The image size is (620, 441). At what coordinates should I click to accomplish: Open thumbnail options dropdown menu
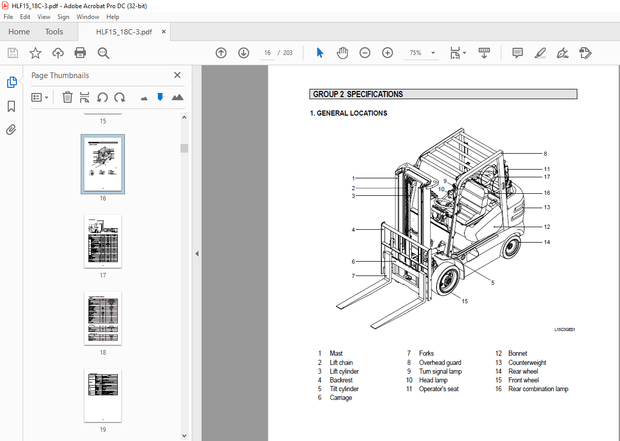click(x=40, y=97)
